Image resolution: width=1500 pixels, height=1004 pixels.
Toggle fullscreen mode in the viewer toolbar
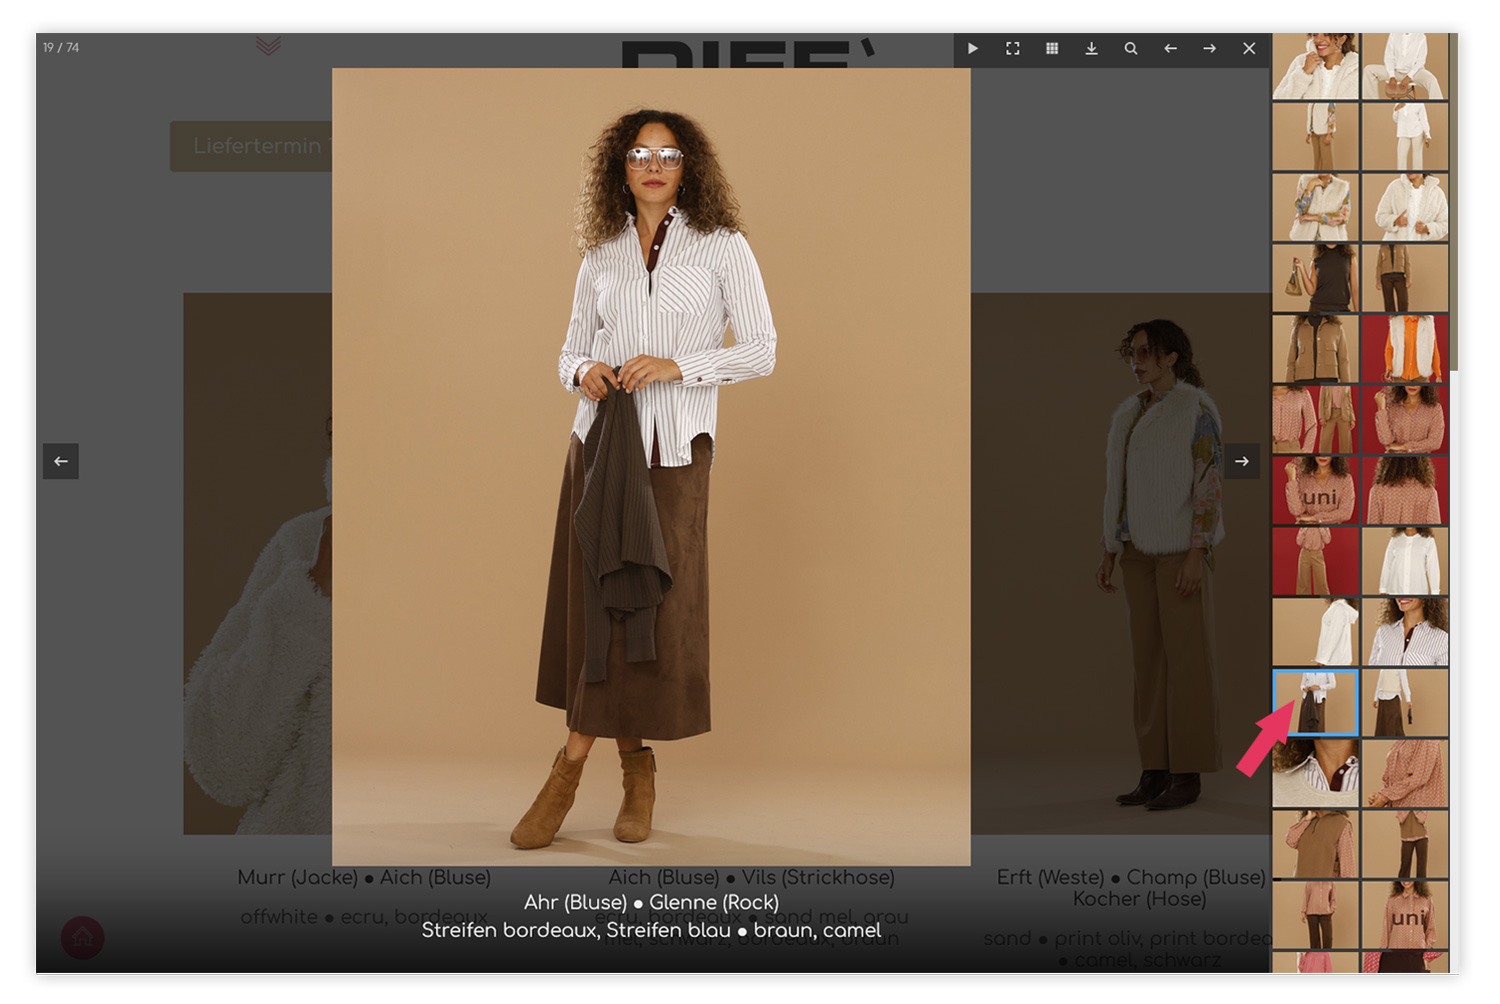(x=1012, y=48)
